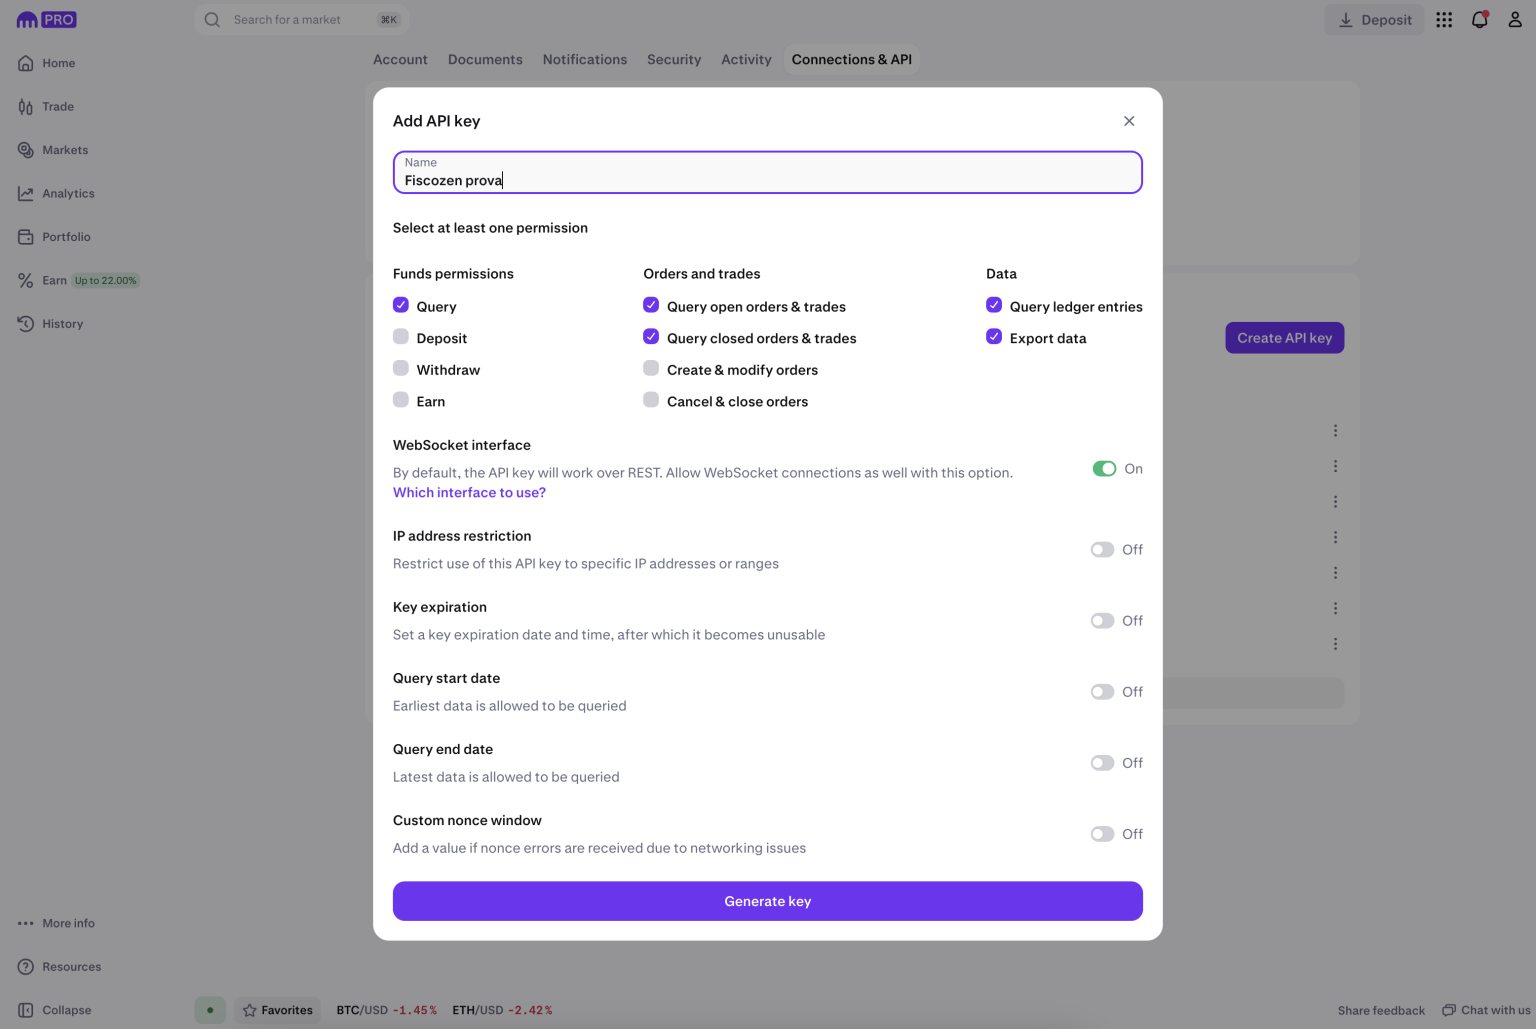Open Analytics from the sidebar
This screenshot has height=1029, width=1536.
[67, 194]
